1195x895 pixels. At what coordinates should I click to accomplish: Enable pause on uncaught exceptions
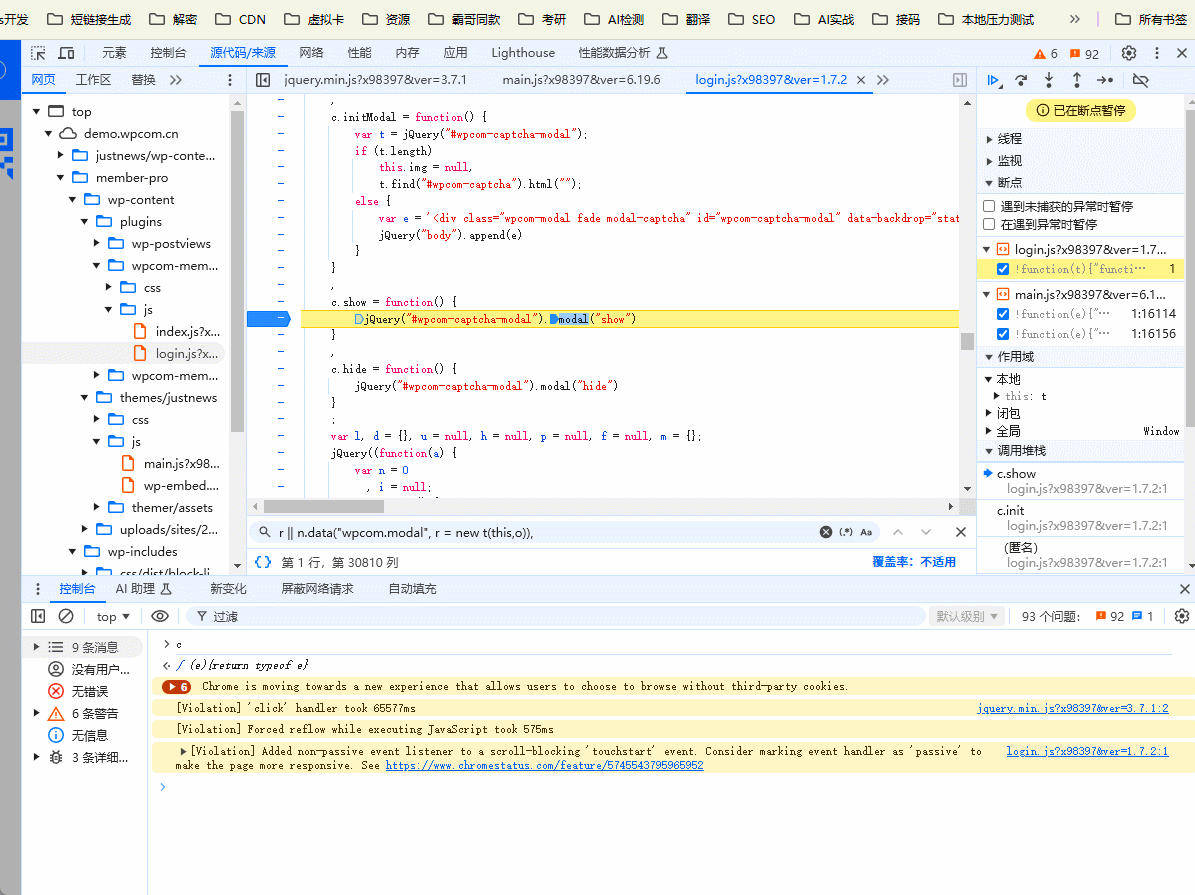click(989, 206)
